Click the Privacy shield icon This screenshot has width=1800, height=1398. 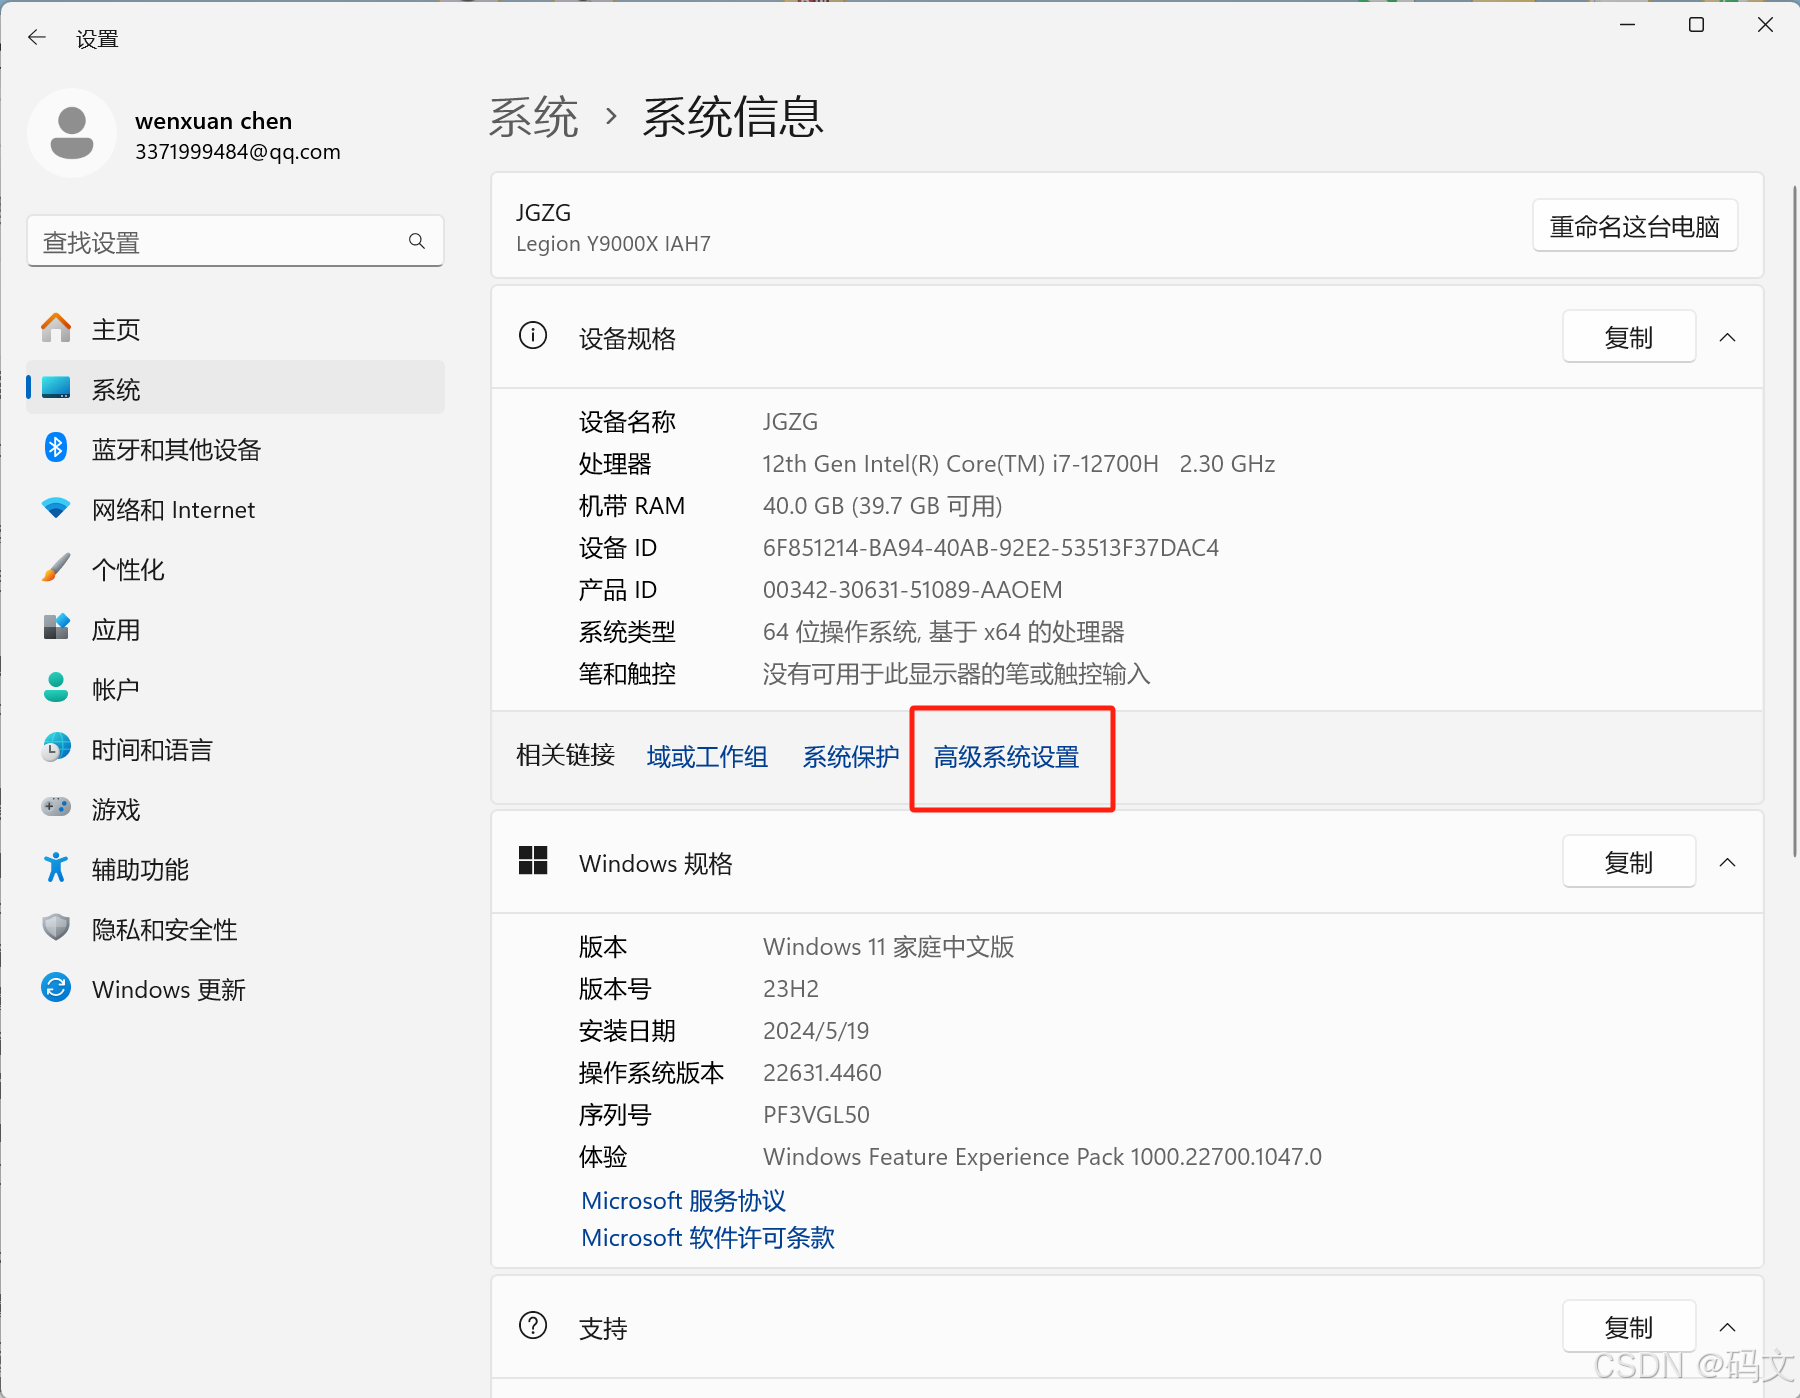(x=56, y=928)
